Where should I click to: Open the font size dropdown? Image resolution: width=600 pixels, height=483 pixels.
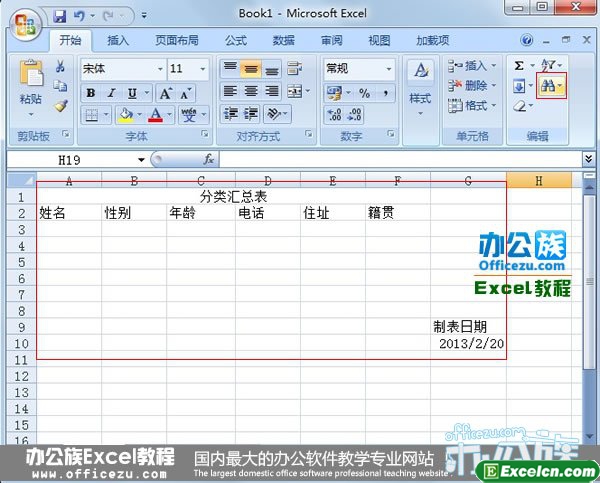pos(203,69)
